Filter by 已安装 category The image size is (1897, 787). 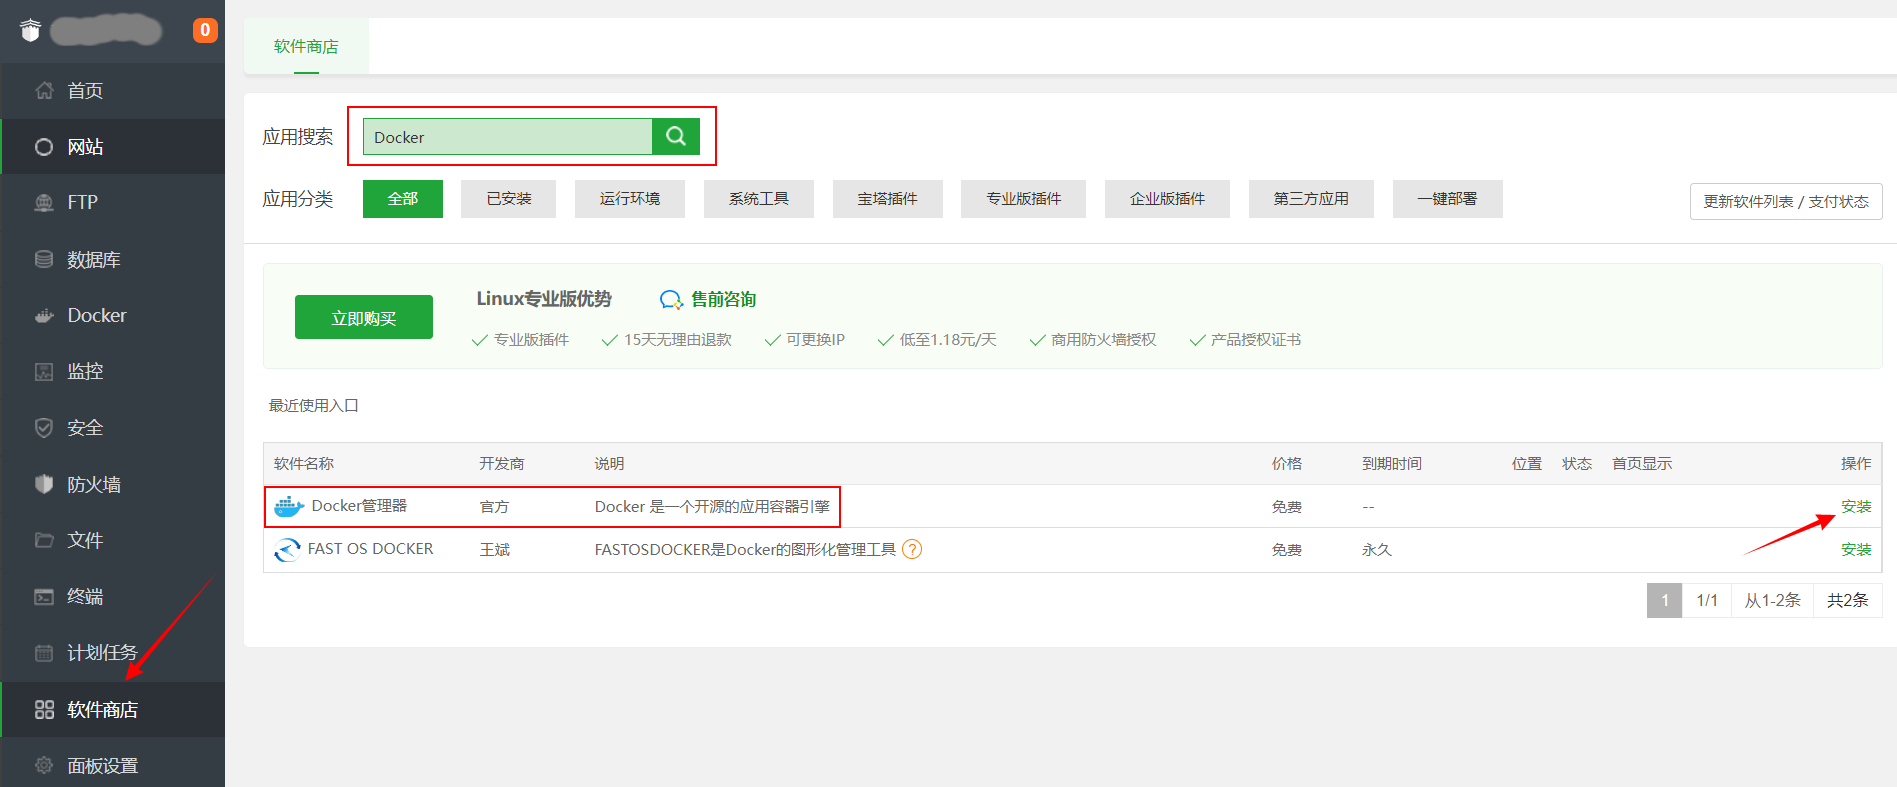[x=508, y=199]
